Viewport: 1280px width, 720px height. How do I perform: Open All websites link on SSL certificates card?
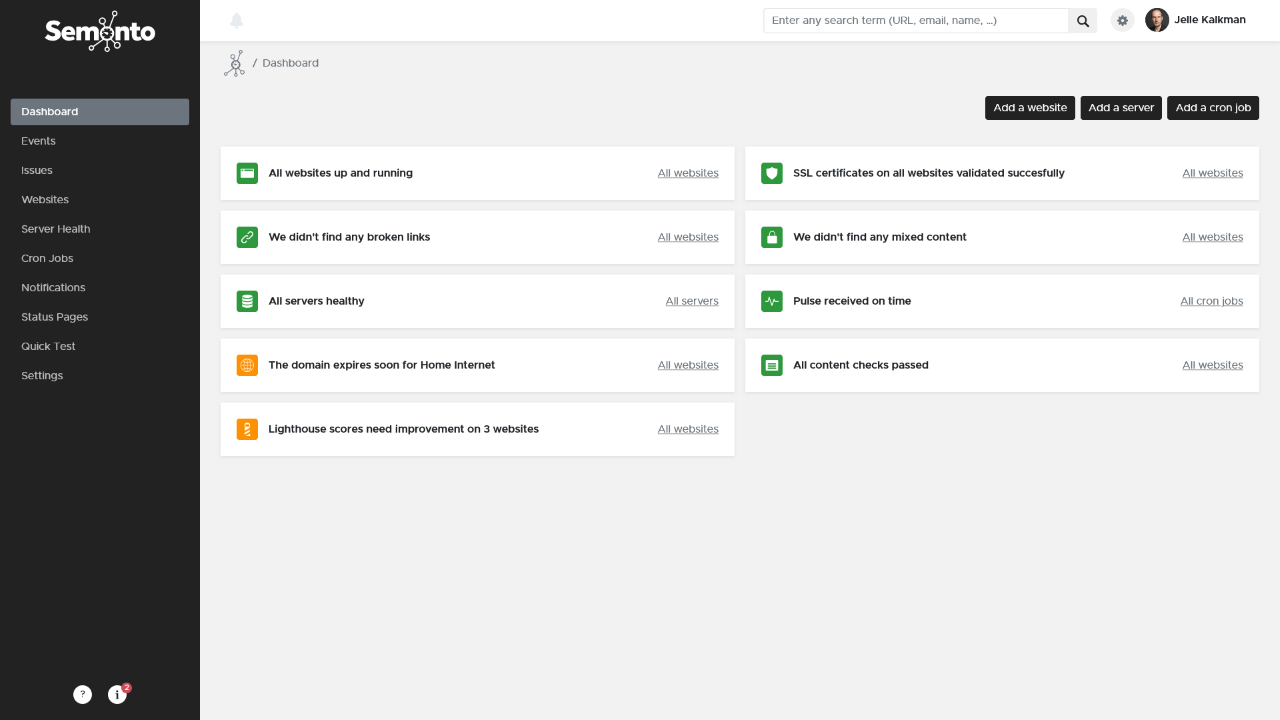[x=1213, y=173]
